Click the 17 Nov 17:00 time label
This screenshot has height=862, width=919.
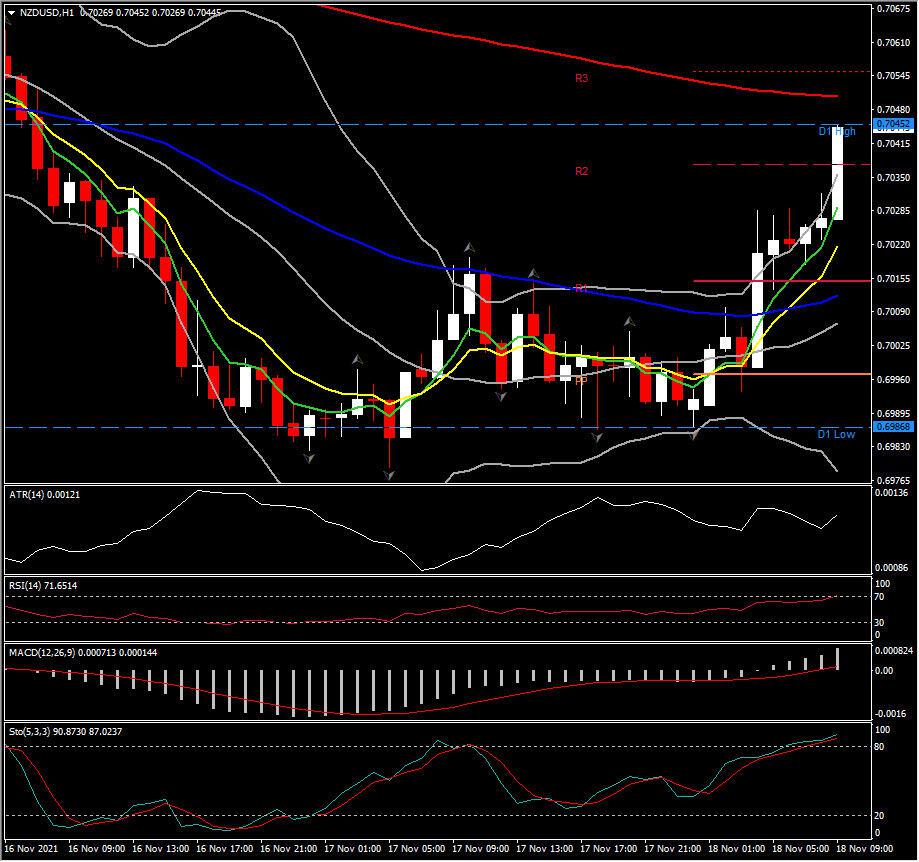608,849
